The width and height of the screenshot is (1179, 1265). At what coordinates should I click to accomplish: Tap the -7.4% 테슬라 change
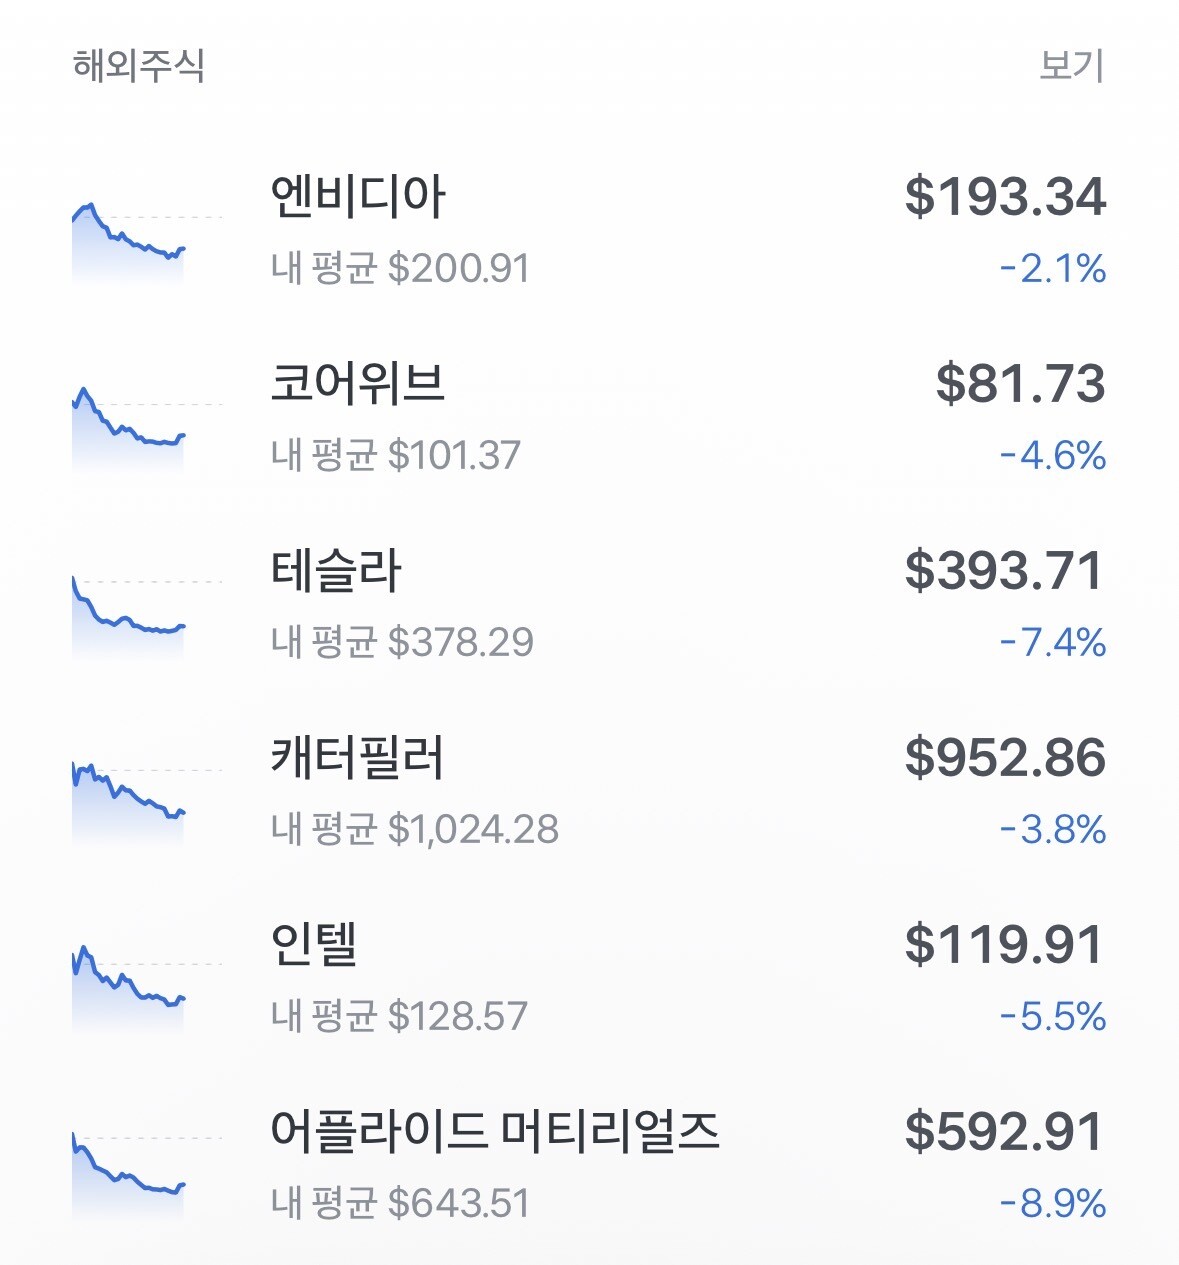(x=1053, y=642)
